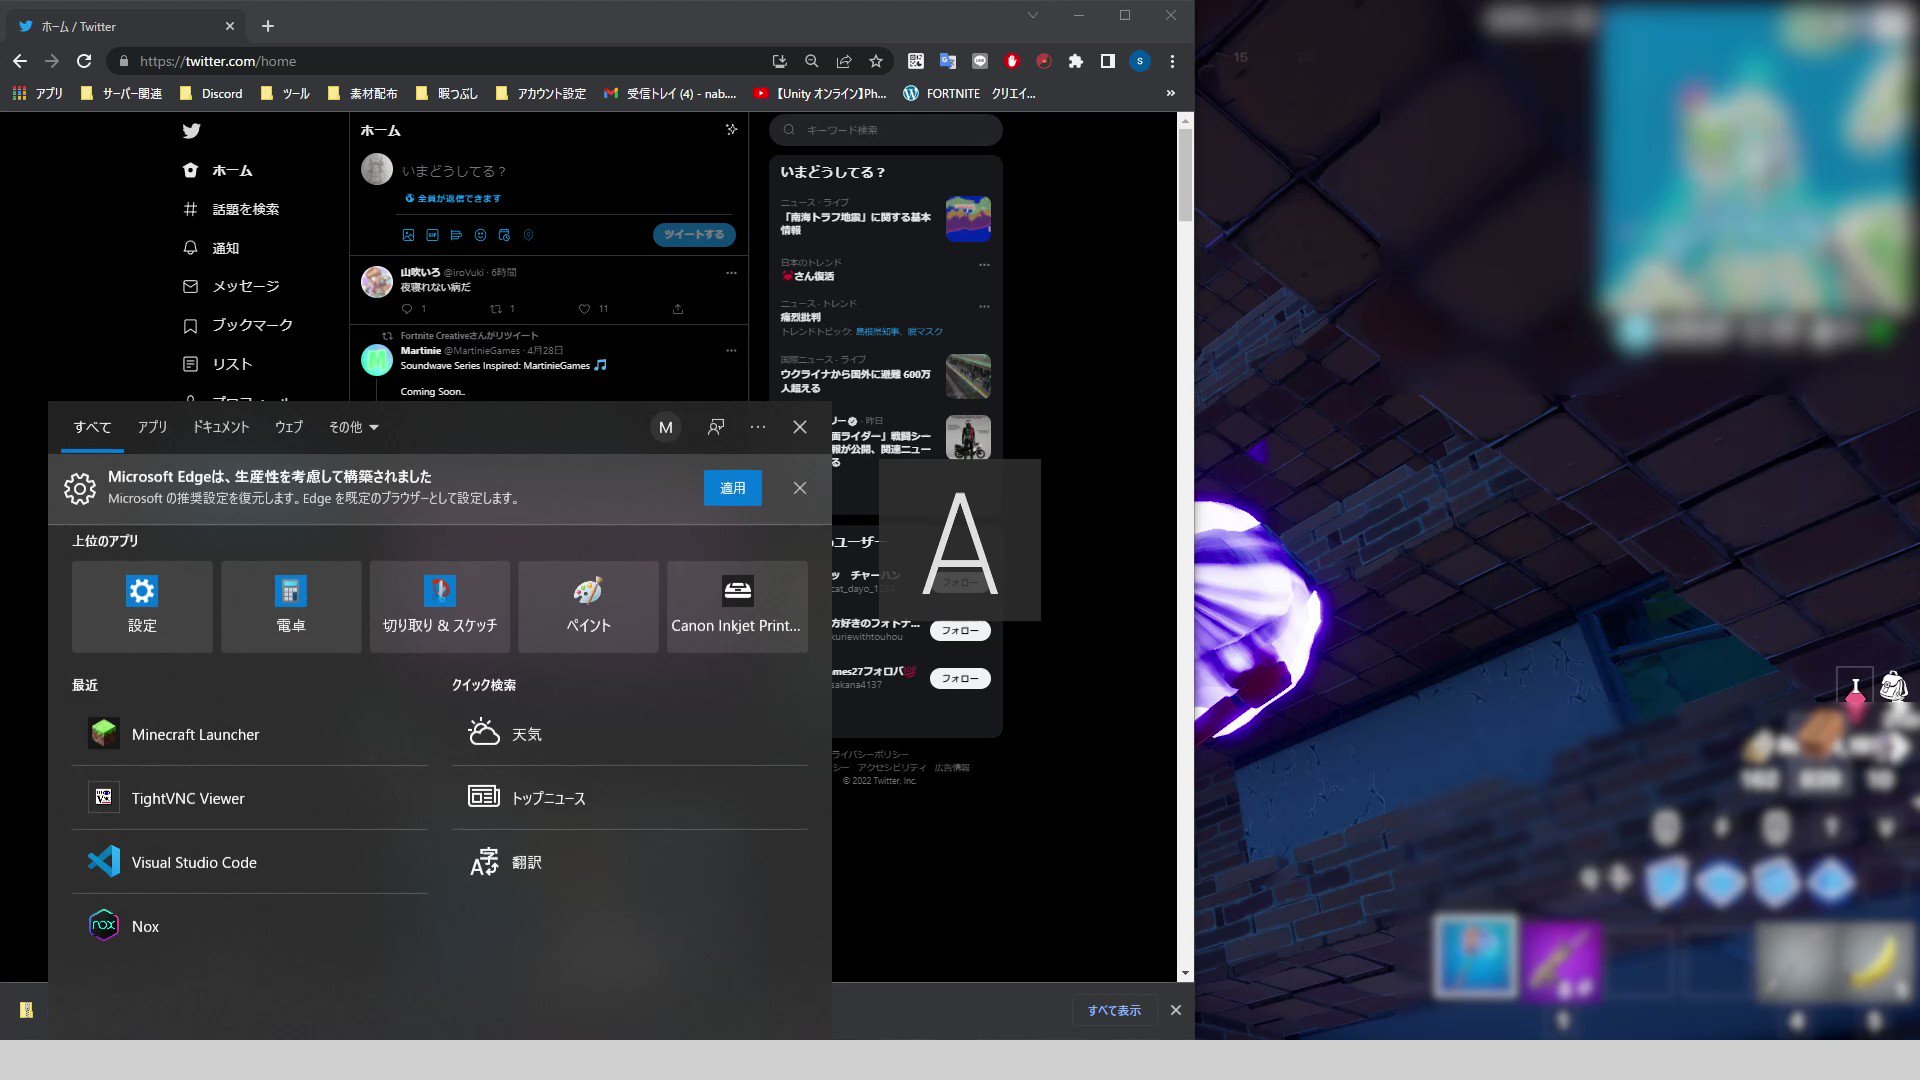1920x1080 pixels.
Task: Click the 適用 apply button
Action: click(733, 488)
